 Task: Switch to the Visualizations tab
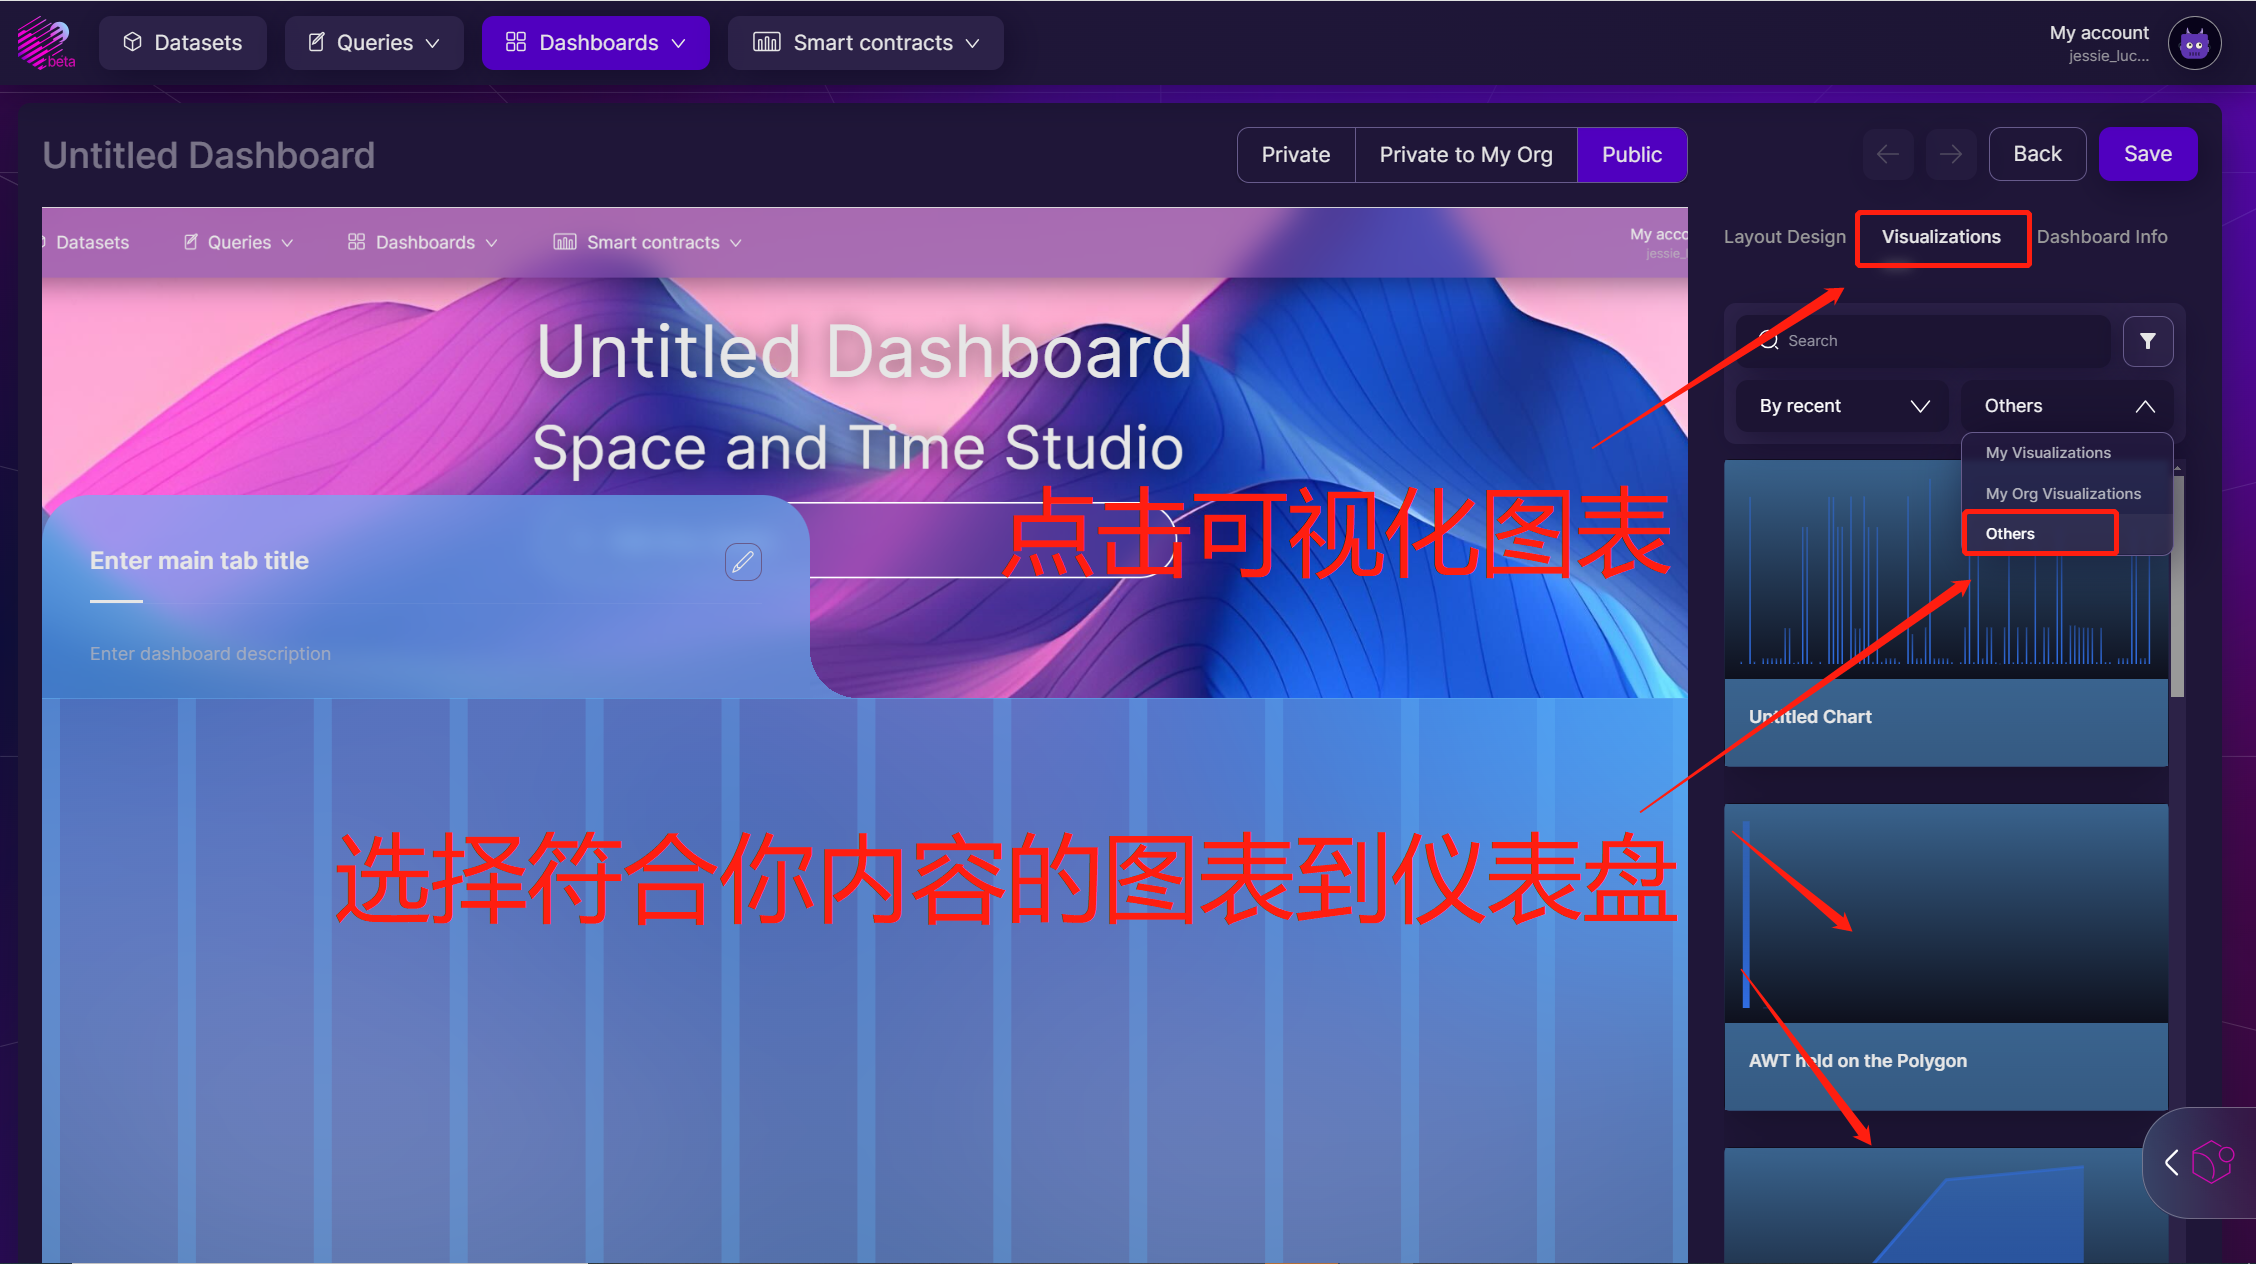(x=1942, y=237)
